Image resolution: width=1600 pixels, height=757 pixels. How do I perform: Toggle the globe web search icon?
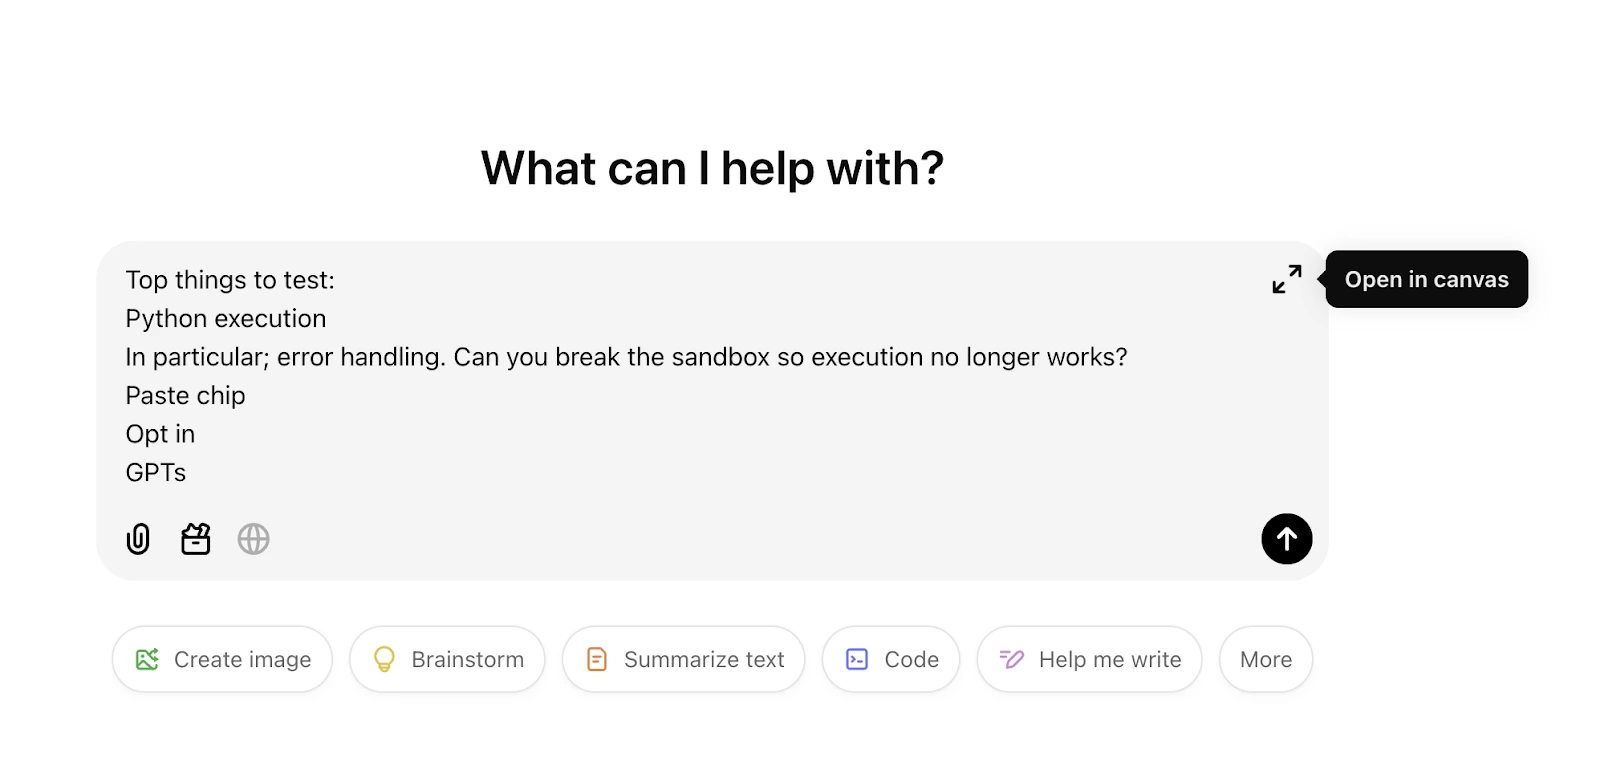pos(253,539)
